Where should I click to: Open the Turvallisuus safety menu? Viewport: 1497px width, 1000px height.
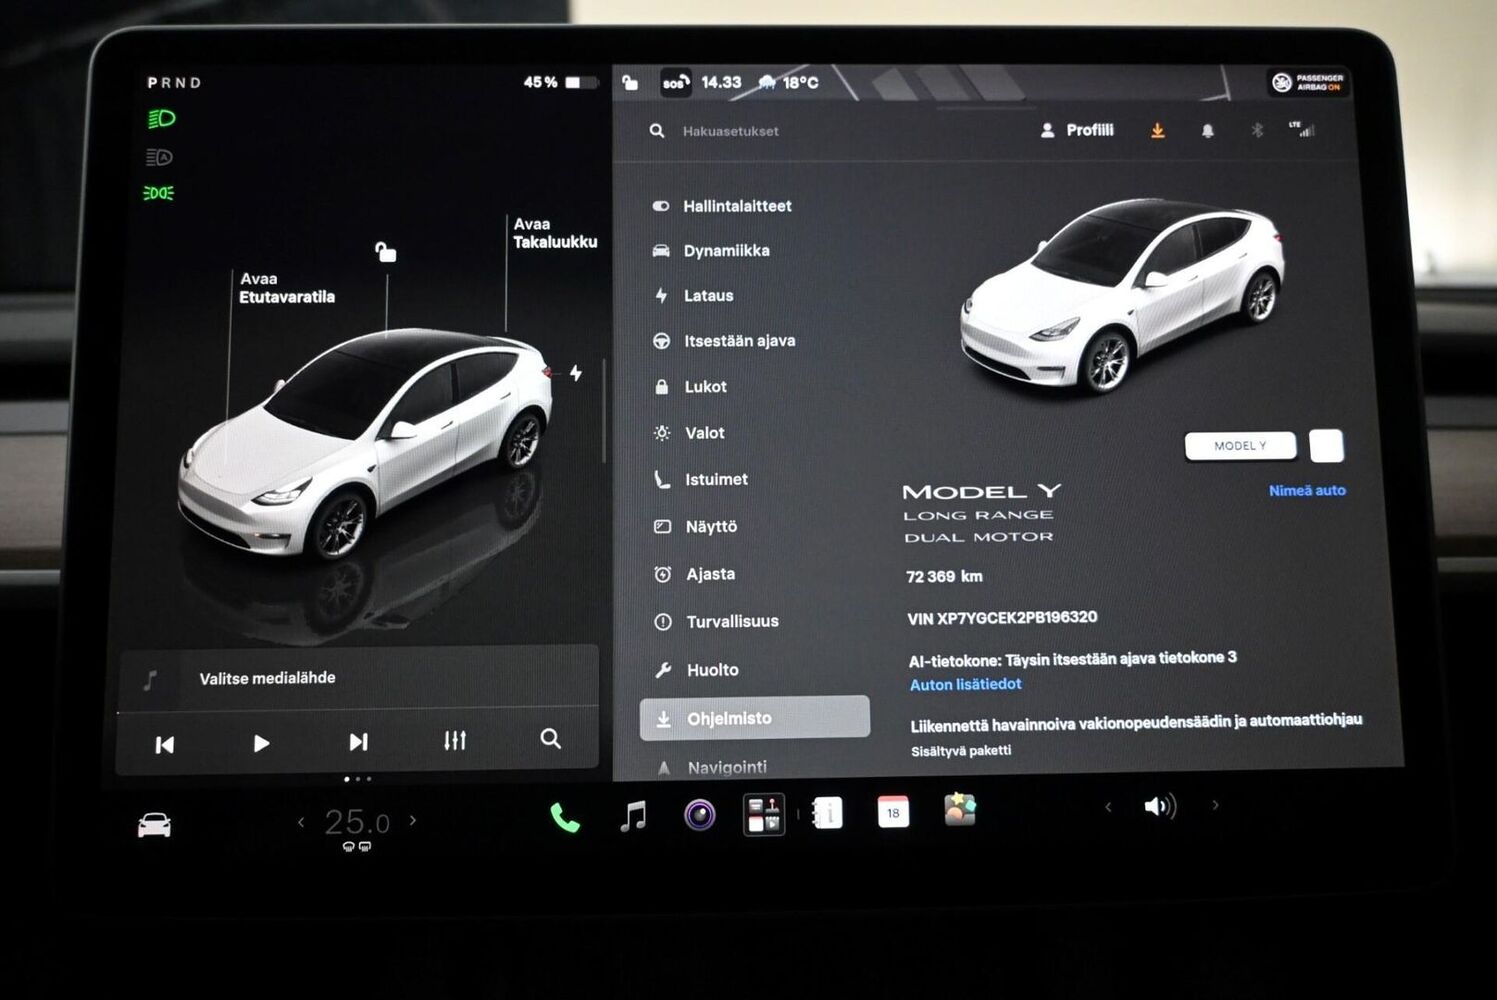coord(718,622)
